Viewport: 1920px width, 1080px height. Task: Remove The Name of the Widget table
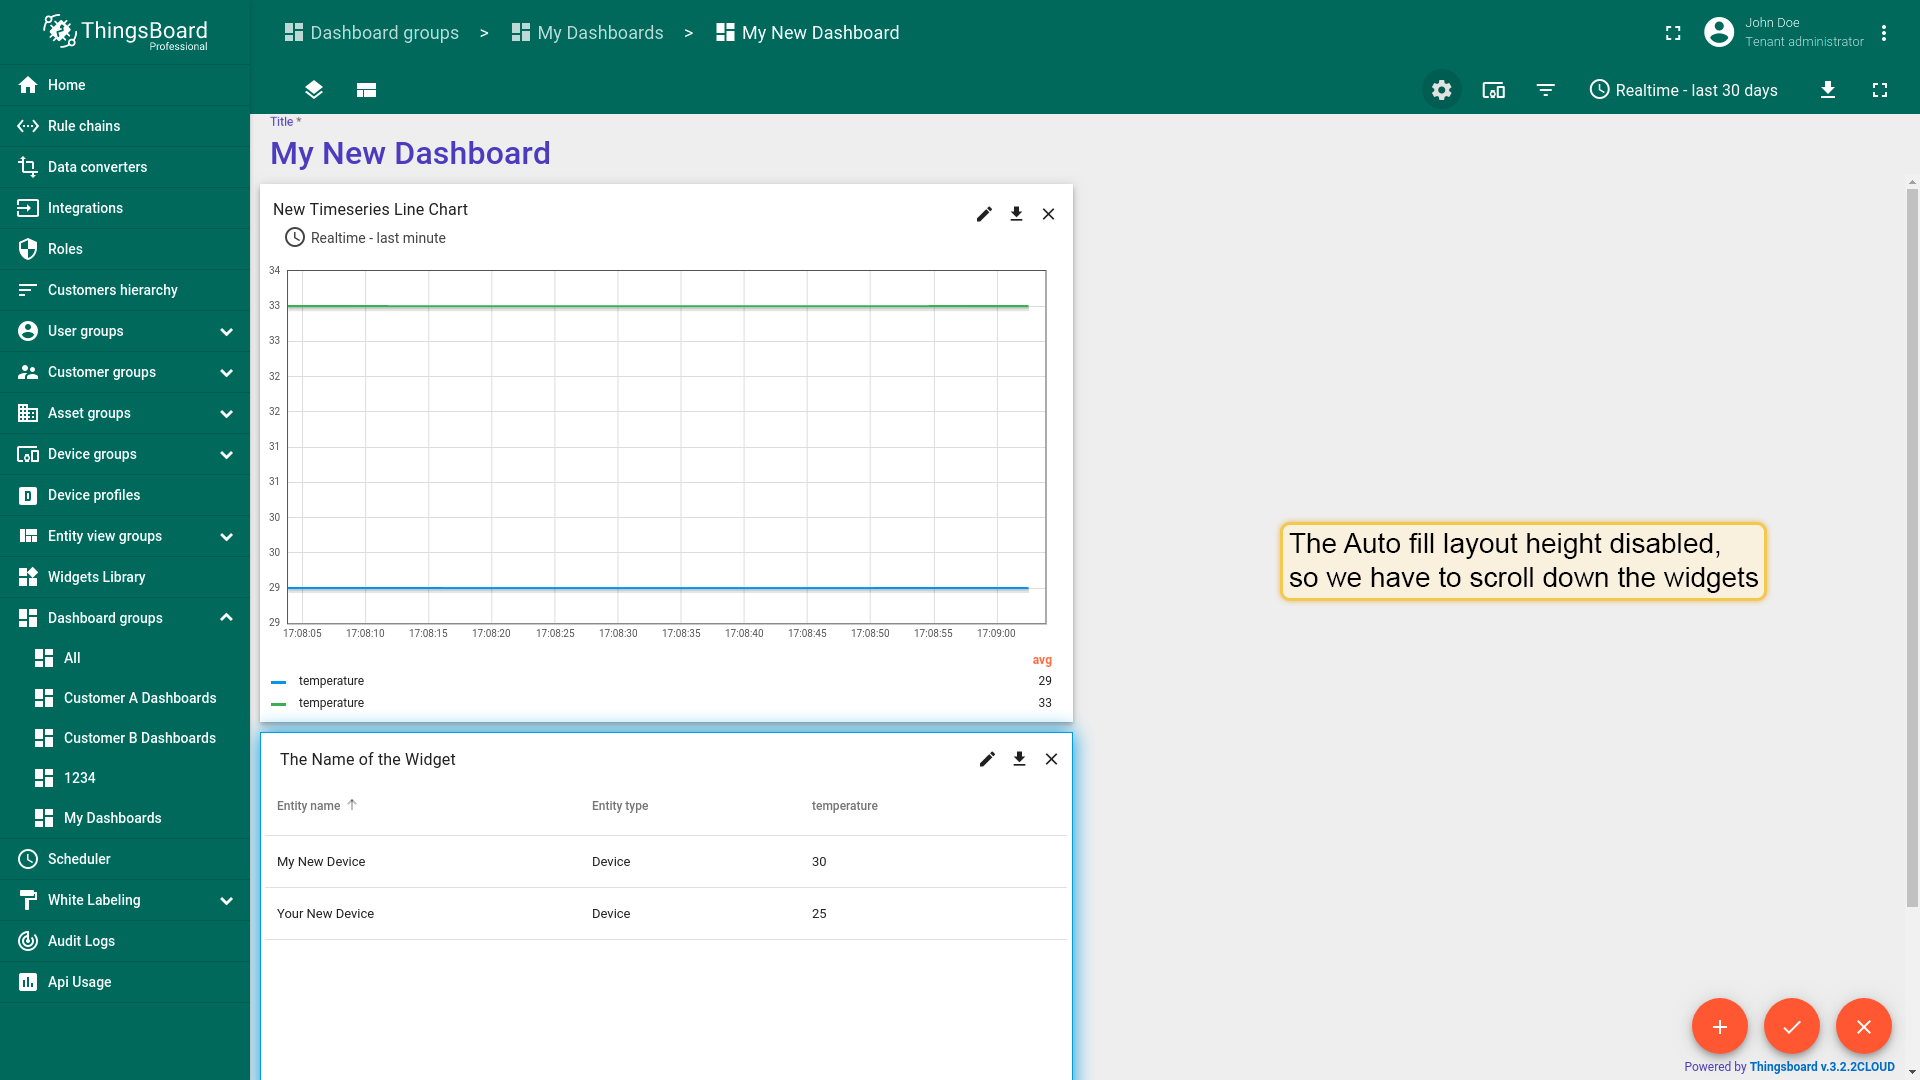click(x=1051, y=759)
